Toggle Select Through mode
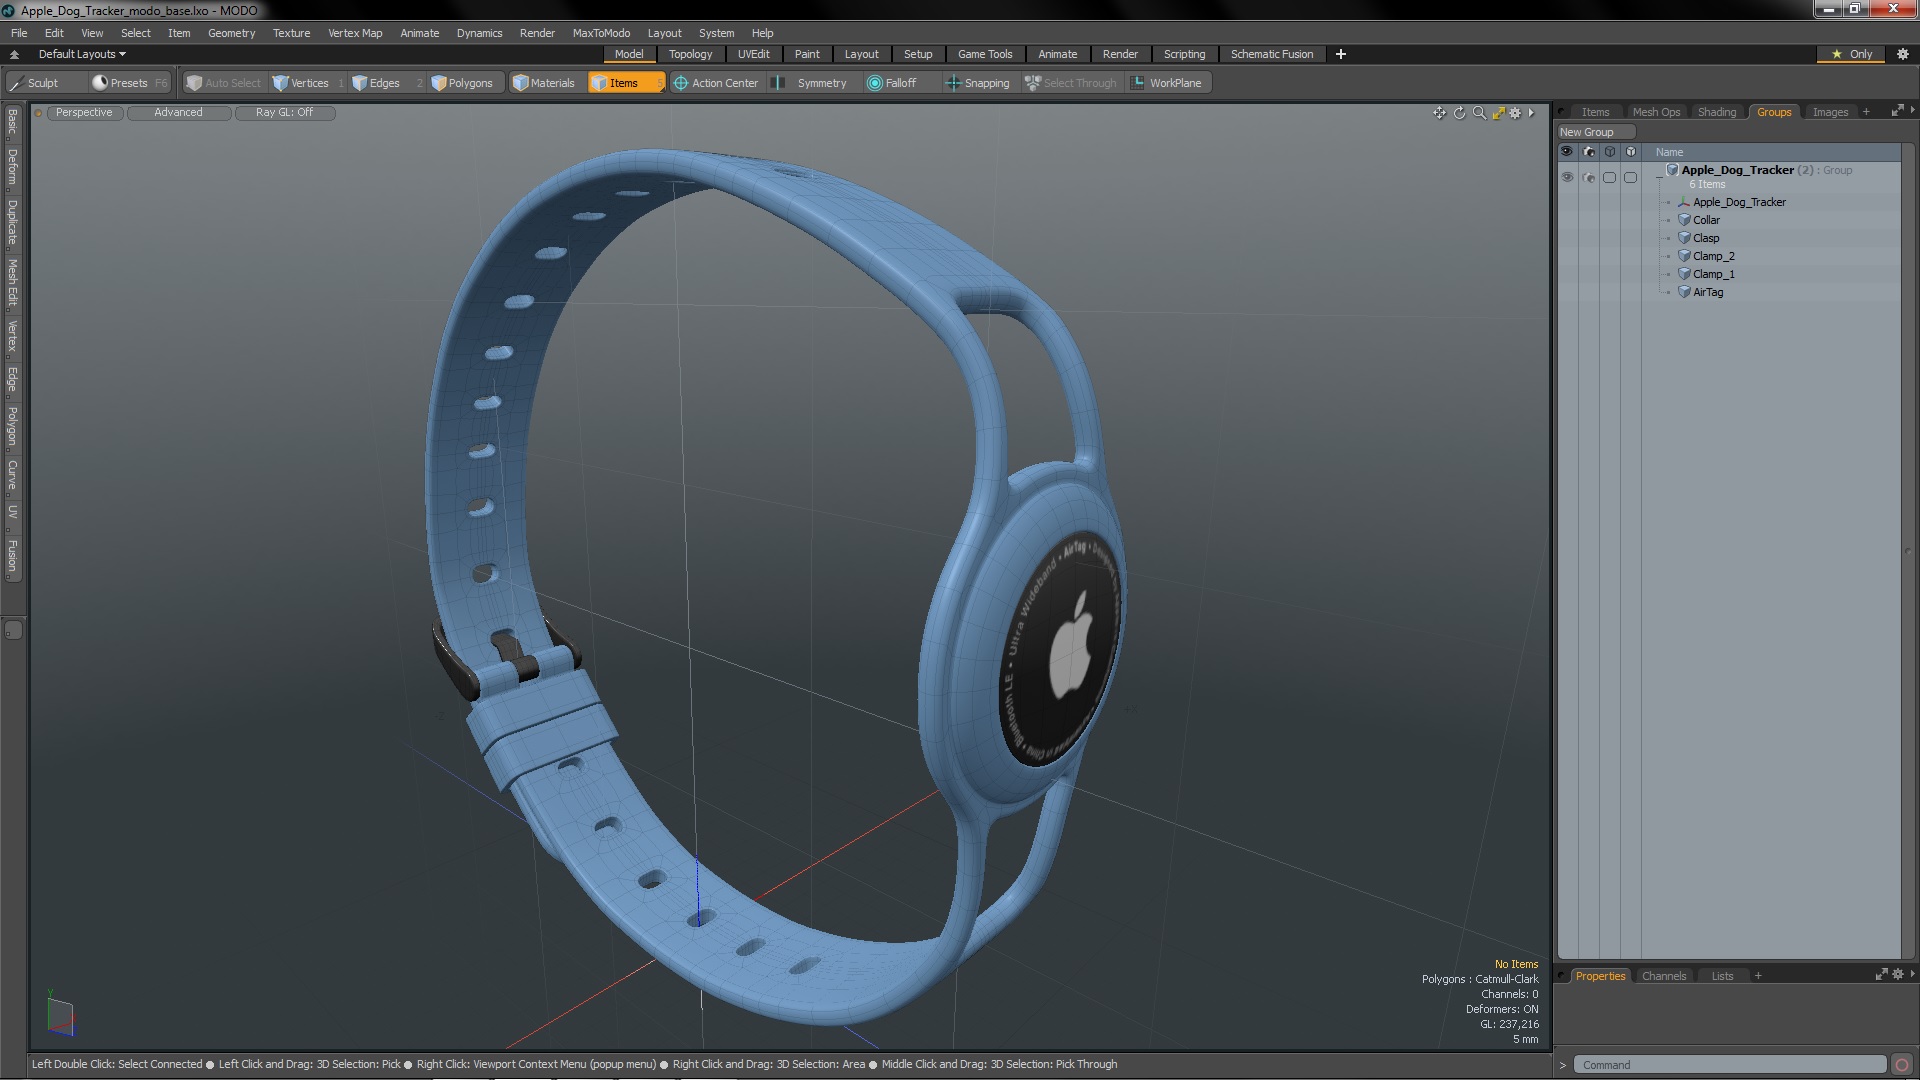 pyautogui.click(x=1071, y=83)
